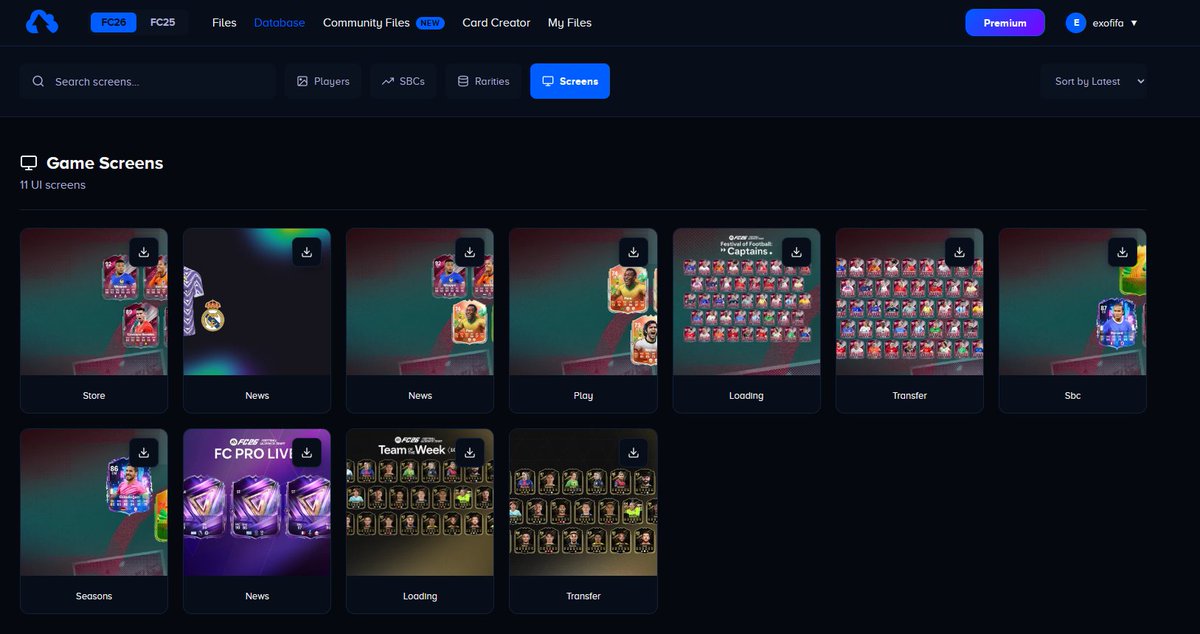Click the Play card label
Screen dimensions: 1200x634
coord(583,396)
